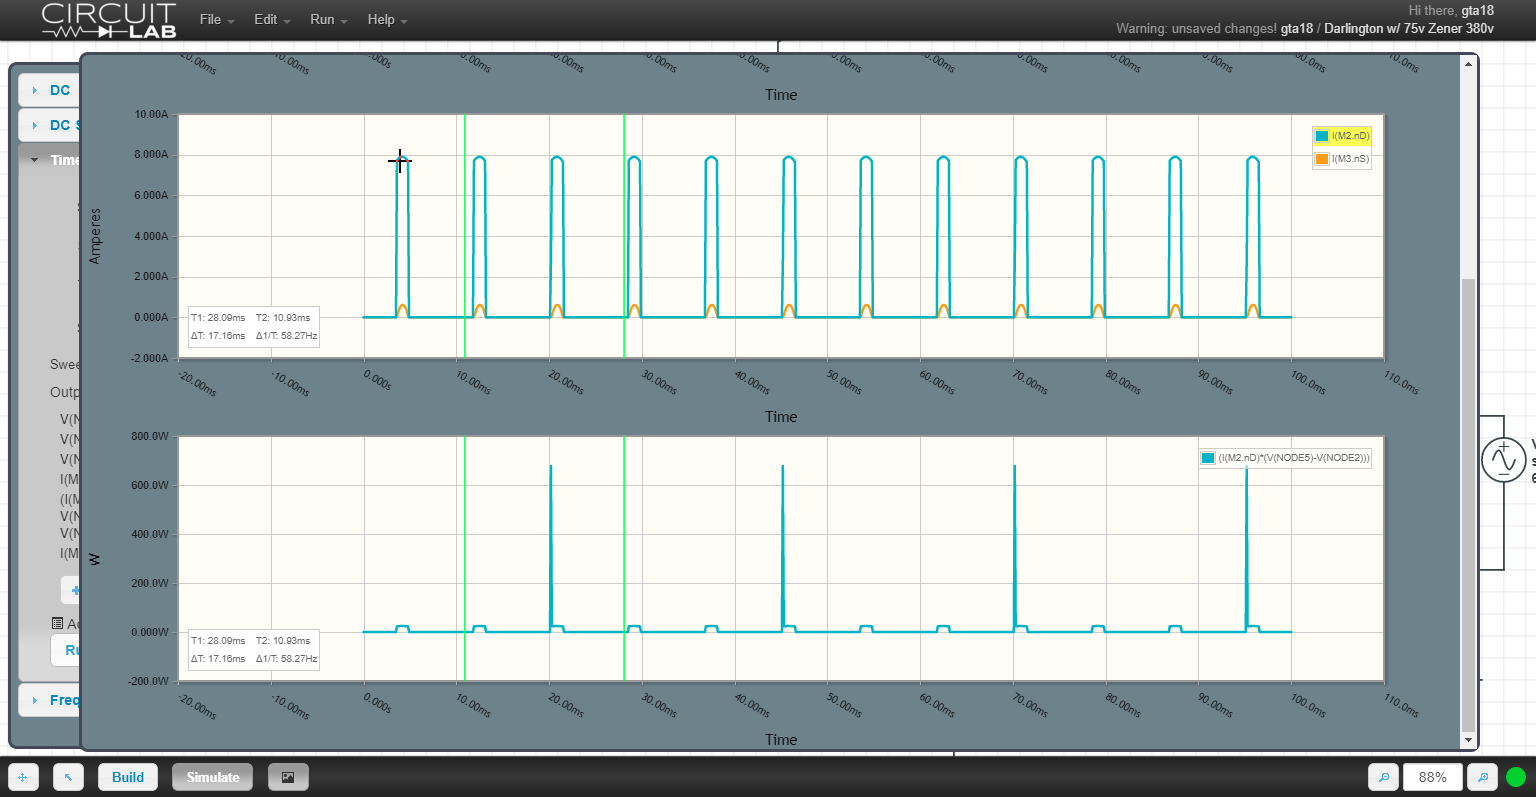The width and height of the screenshot is (1536, 797).
Task: Click the scrollbar up arrow in plot window
Action: tap(1468, 64)
